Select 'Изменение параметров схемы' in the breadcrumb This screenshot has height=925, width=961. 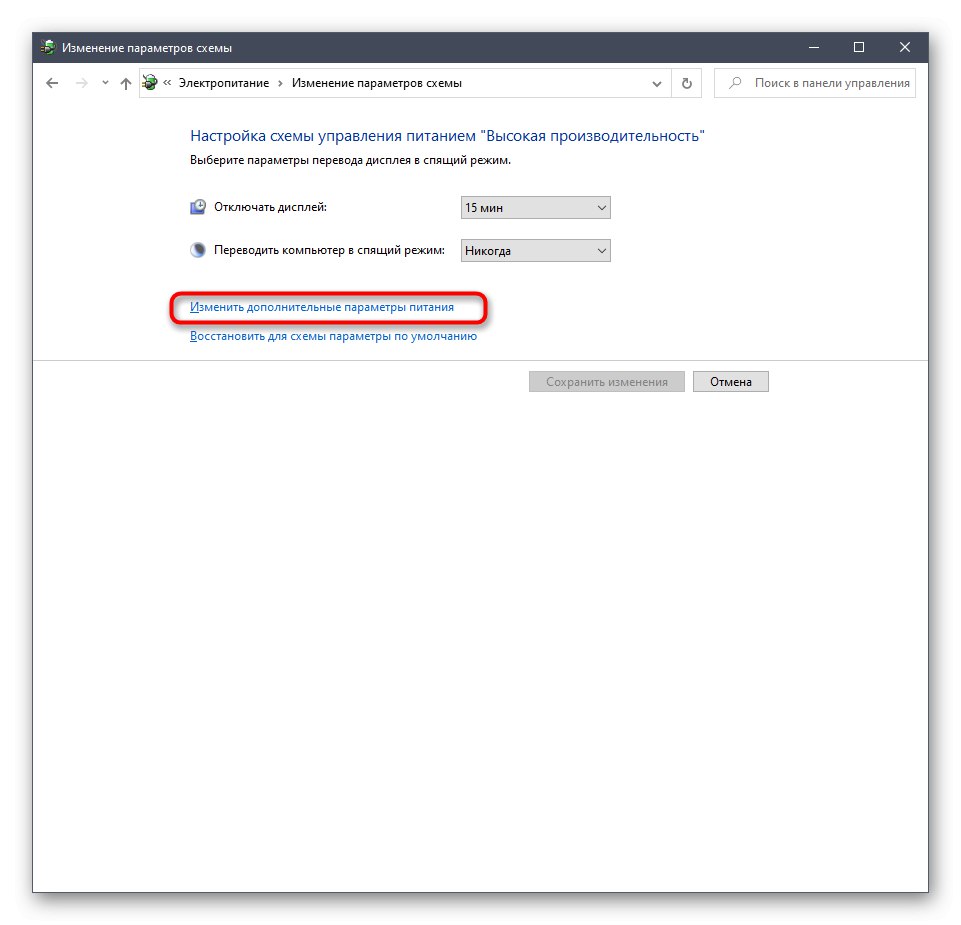point(380,83)
